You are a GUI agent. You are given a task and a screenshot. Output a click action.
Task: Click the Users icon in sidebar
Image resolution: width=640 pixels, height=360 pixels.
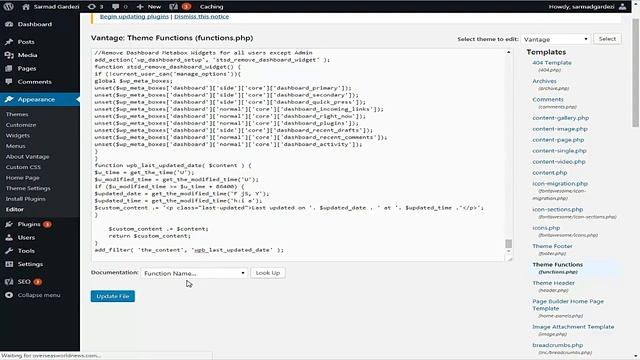click(x=9, y=238)
